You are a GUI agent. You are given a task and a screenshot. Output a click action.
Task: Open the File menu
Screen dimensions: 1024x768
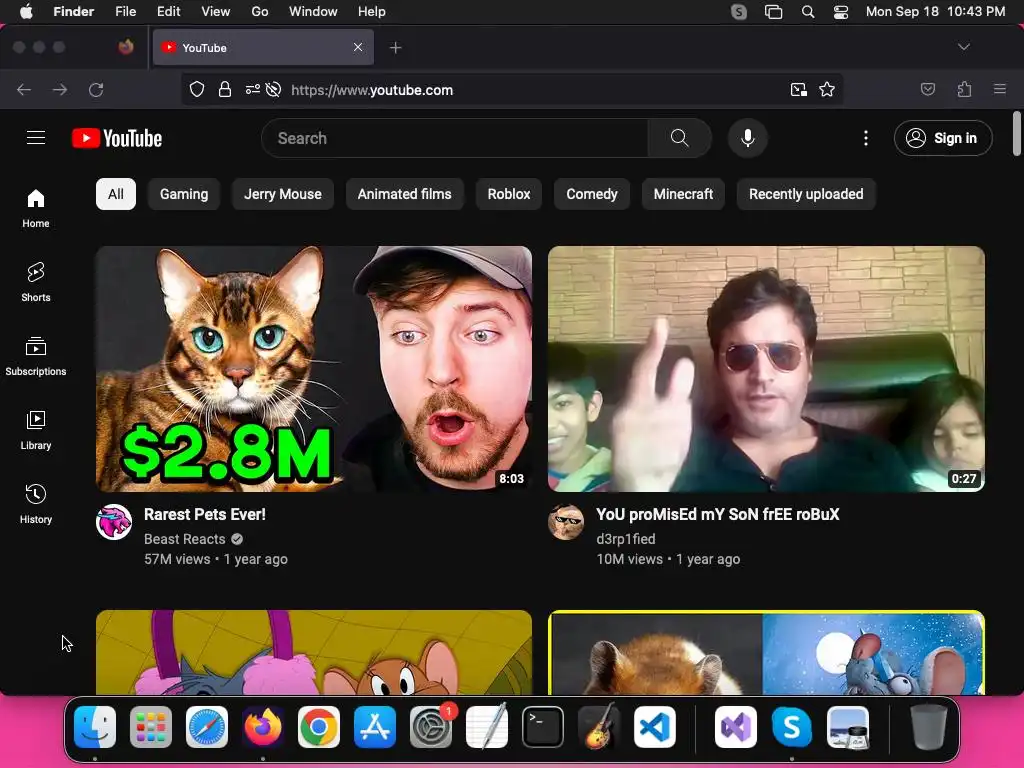point(125,12)
